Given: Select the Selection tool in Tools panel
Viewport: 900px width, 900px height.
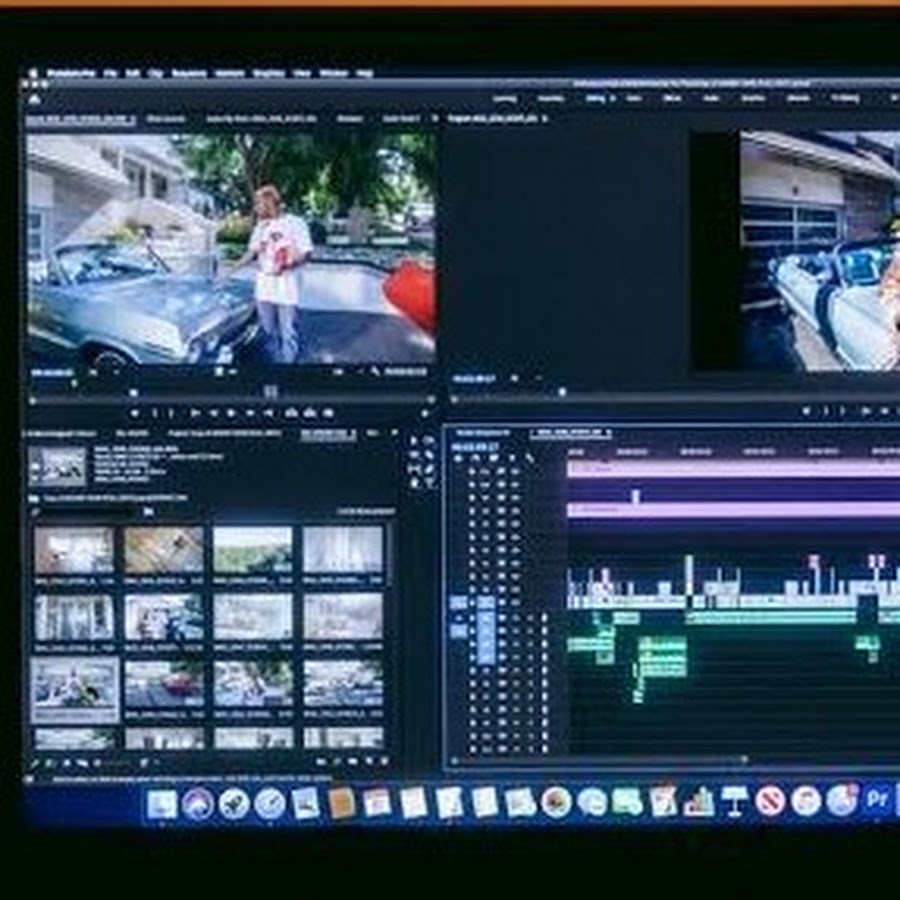Looking at the screenshot, I should pos(413,440).
